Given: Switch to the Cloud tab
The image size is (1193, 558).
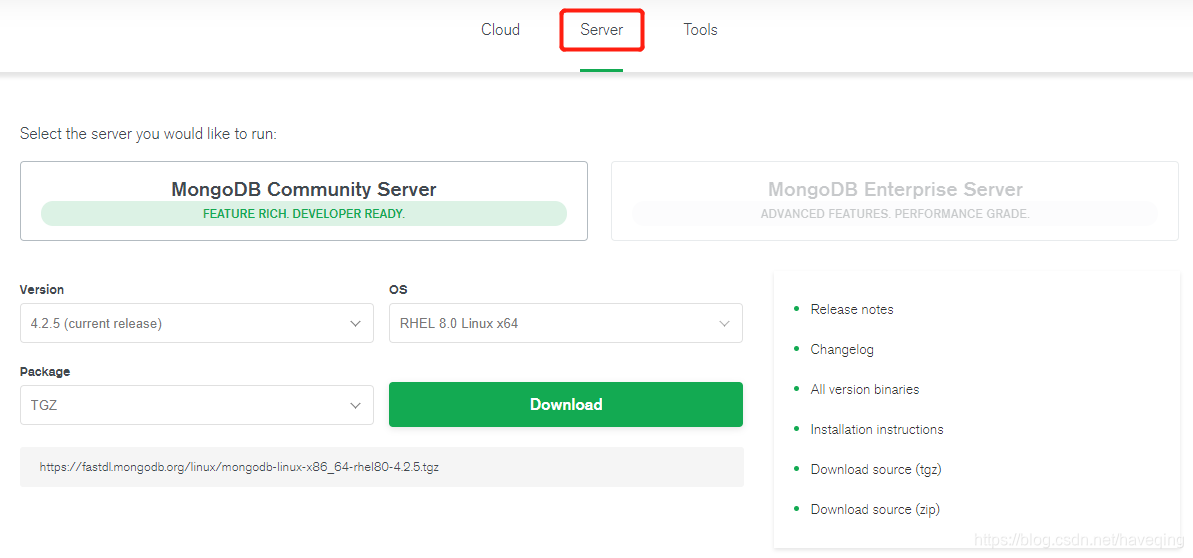Looking at the screenshot, I should tap(500, 30).
